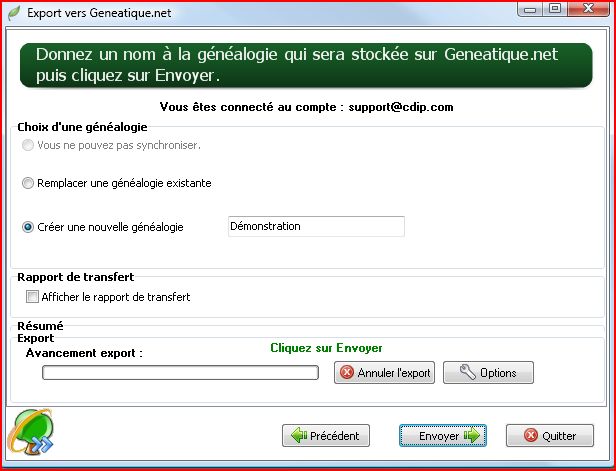The width and height of the screenshot is (616, 471).
Task: Click the tree globe logo icon
Action: [31, 431]
